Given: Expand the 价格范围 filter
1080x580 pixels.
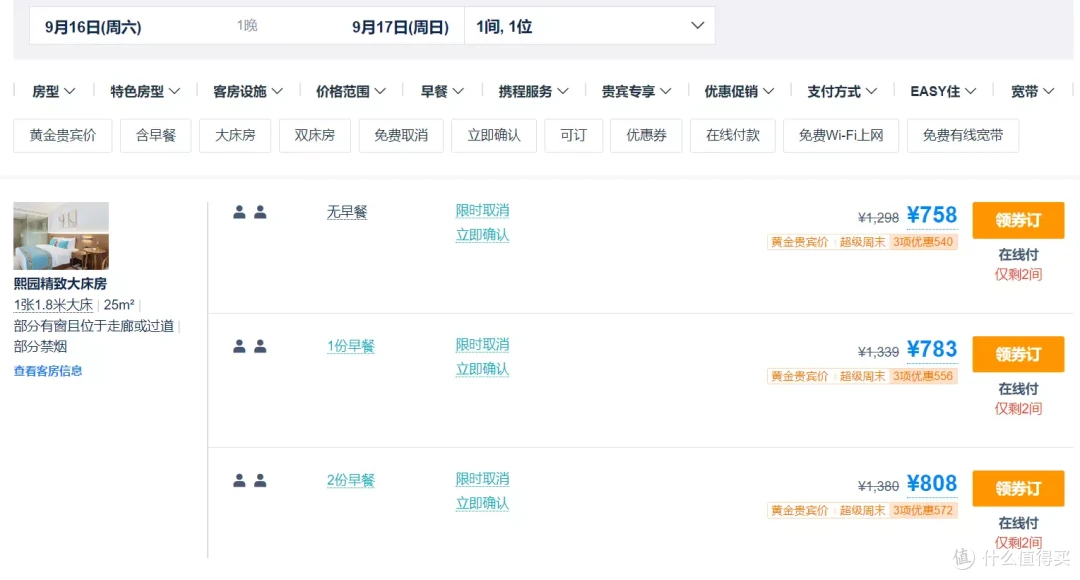Looking at the screenshot, I should (350, 91).
